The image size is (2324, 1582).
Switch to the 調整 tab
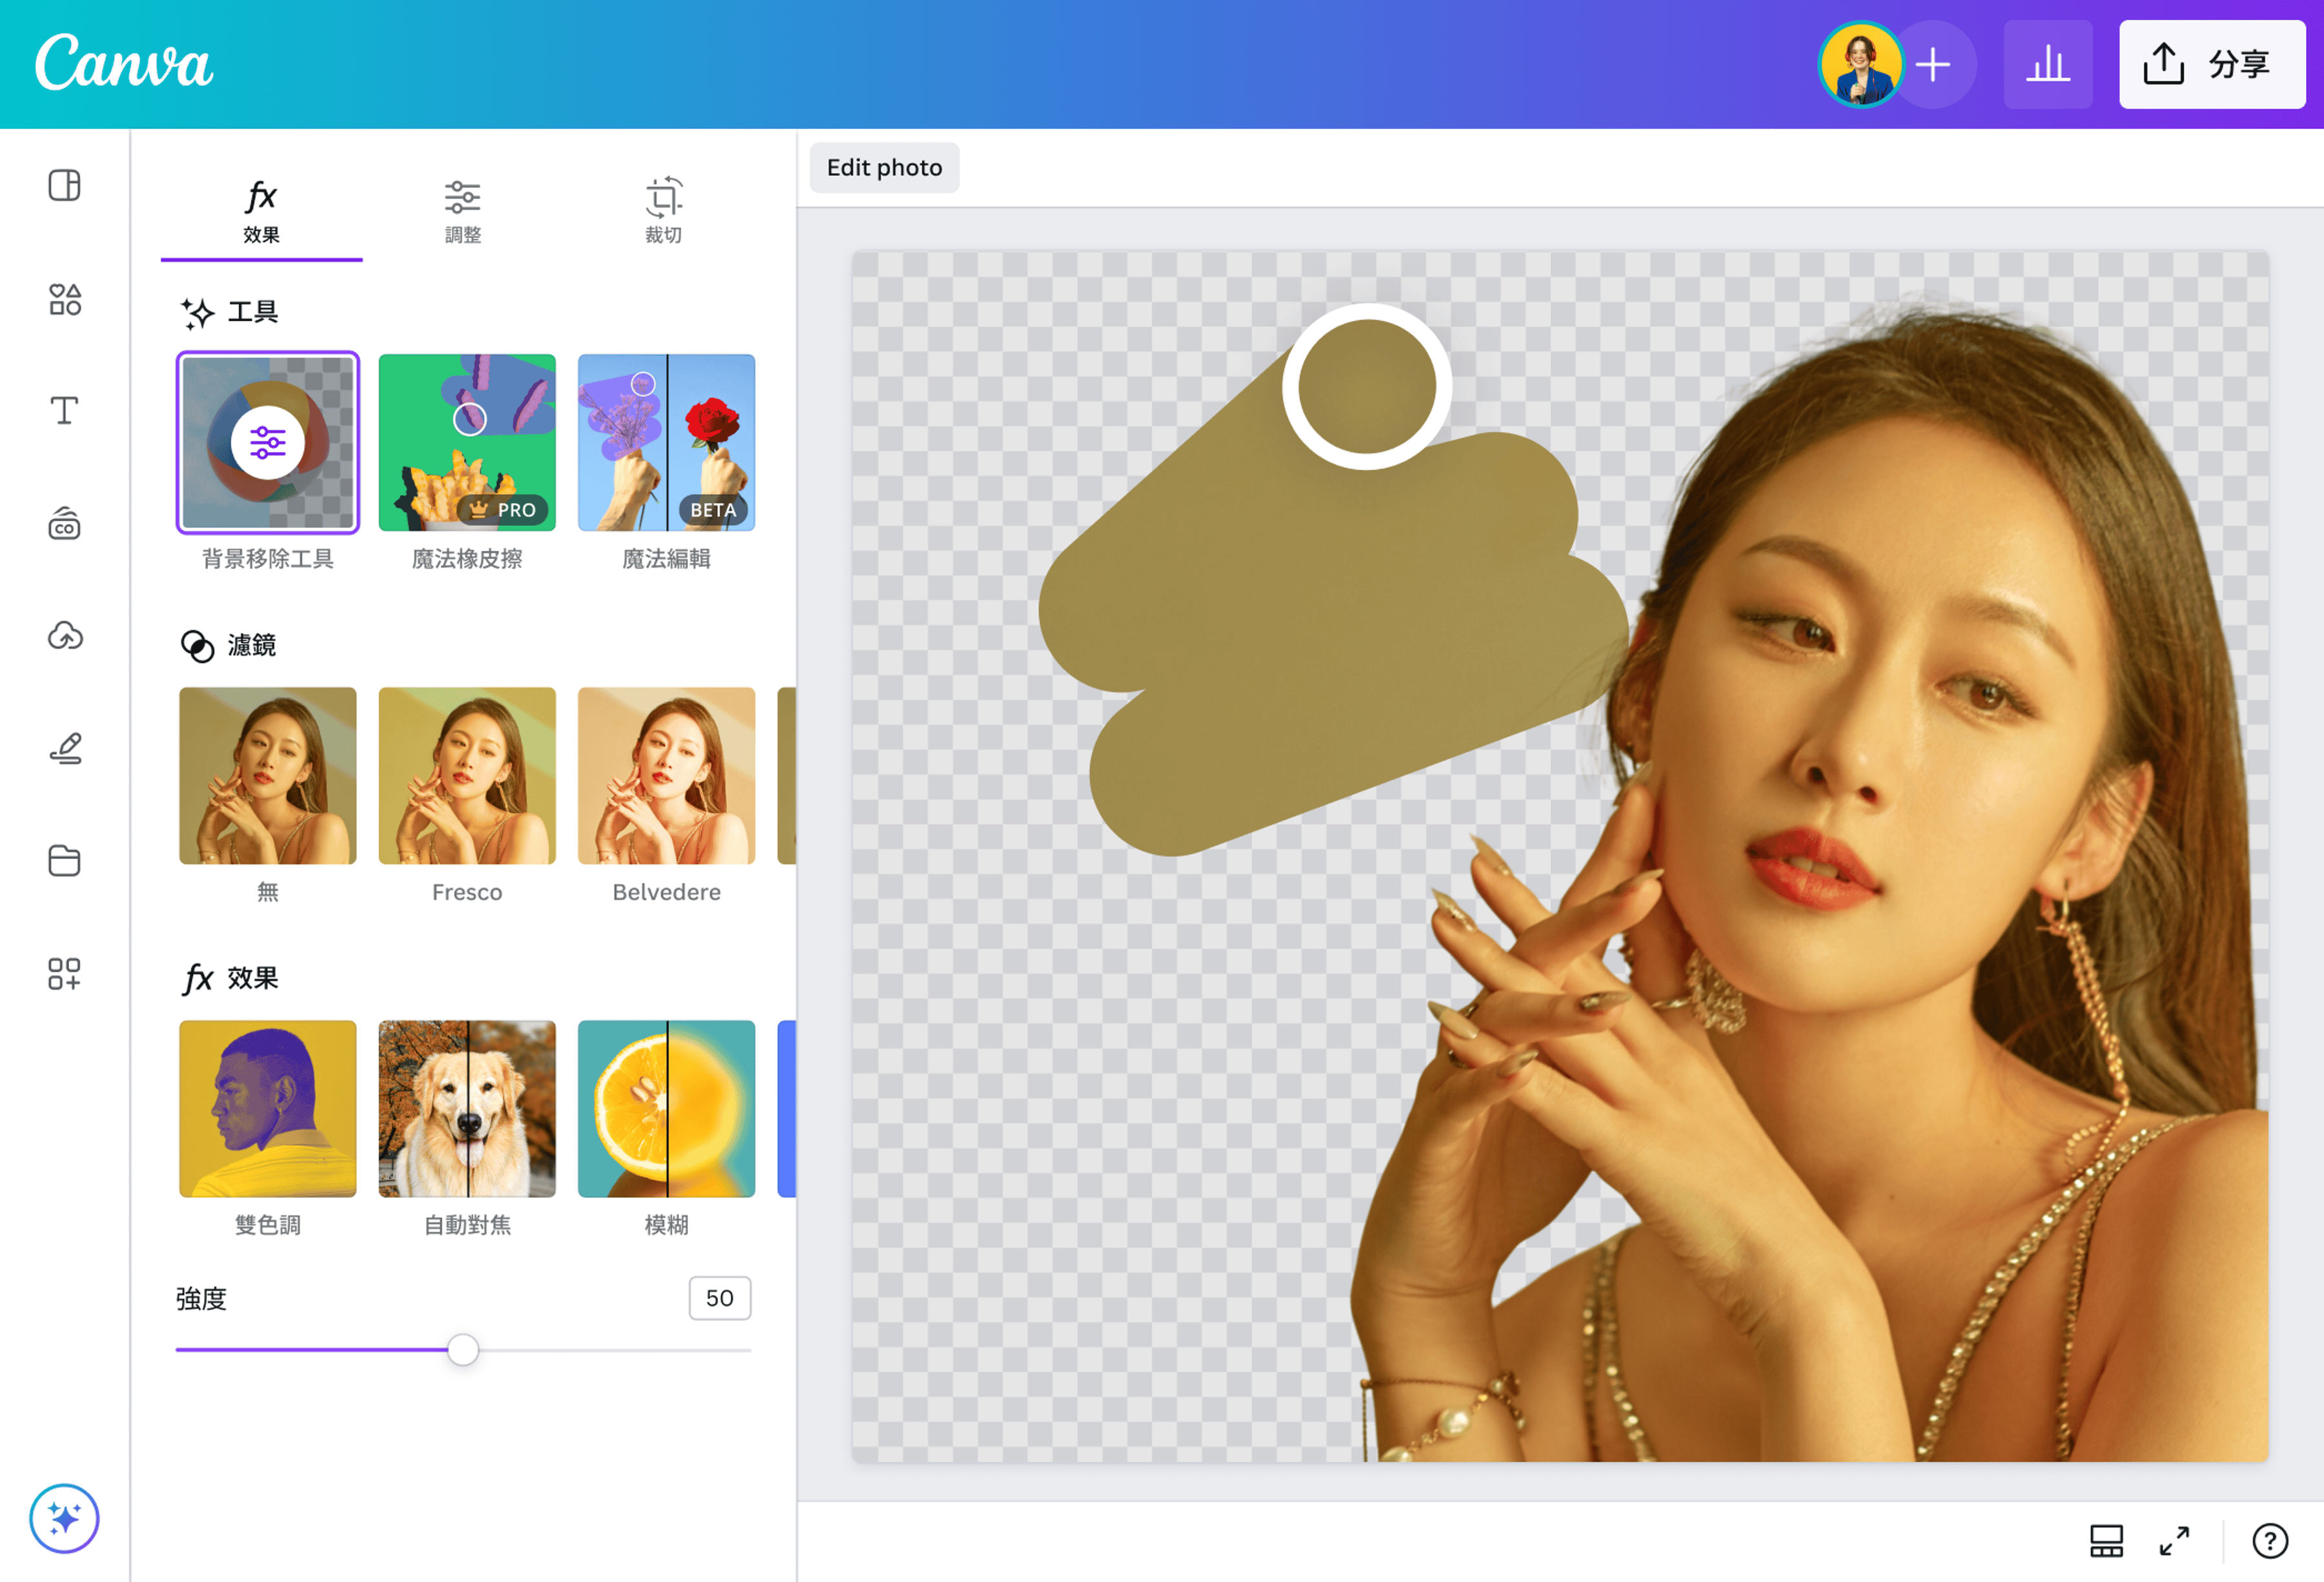[x=462, y=213]
